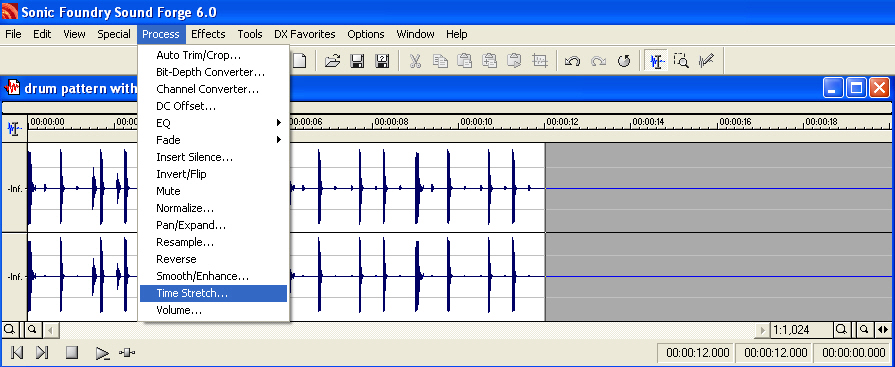
Task: Click the Repeat circular arrow icon
Action: coord(624,61)
